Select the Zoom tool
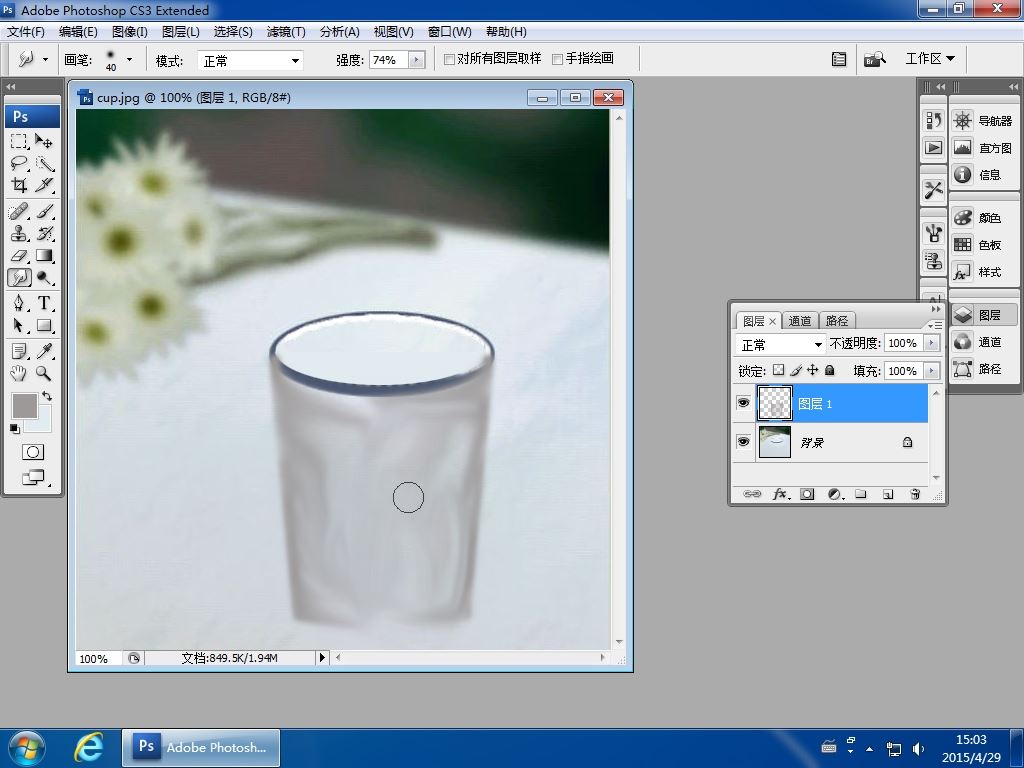 44,374
